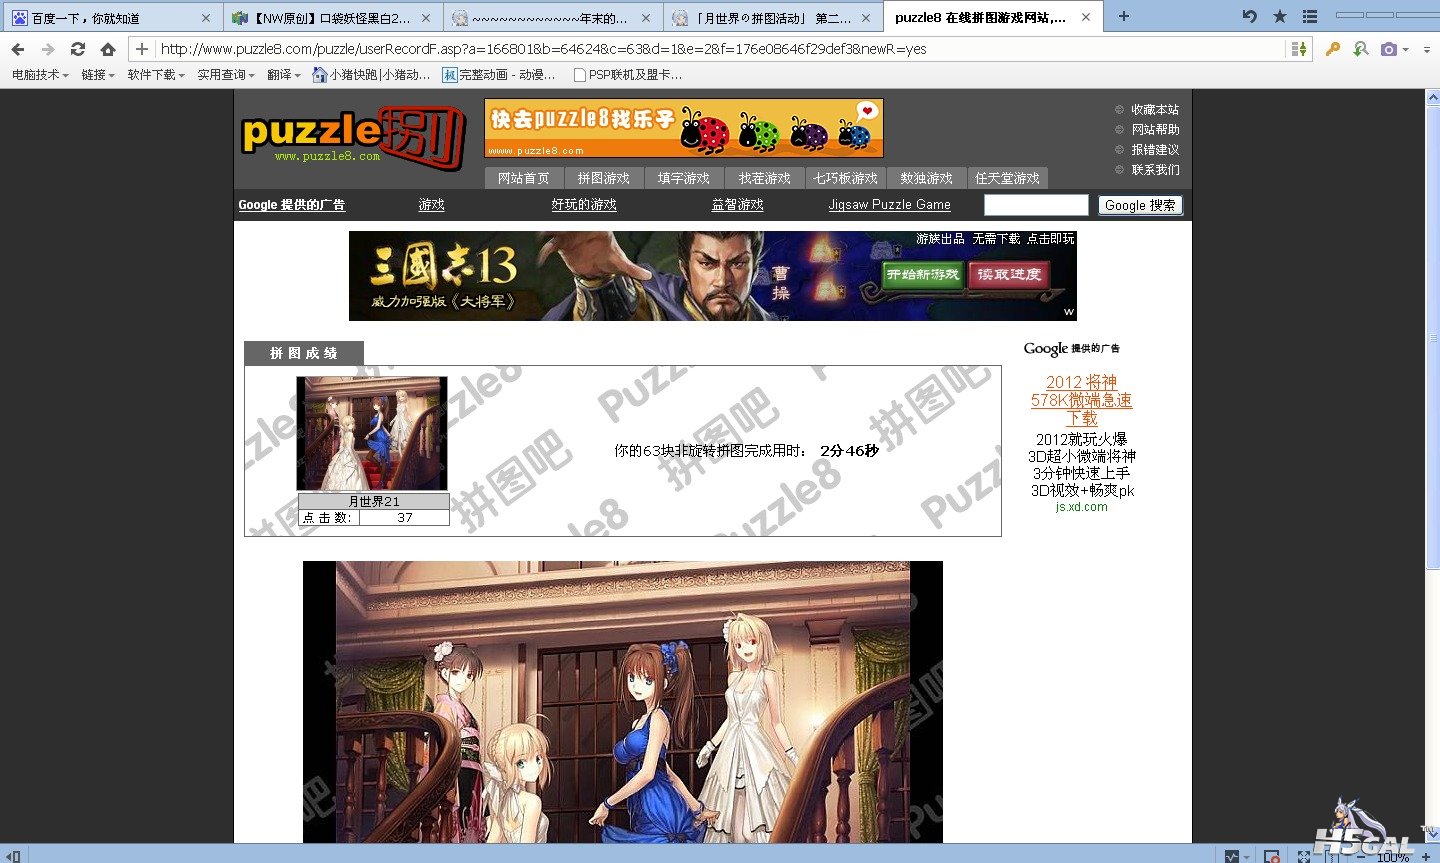The width and height of the screenshot is (1440, 863).
Task: Expand the 电脑技术 bookmarks folder
Action: click(40, 75)
